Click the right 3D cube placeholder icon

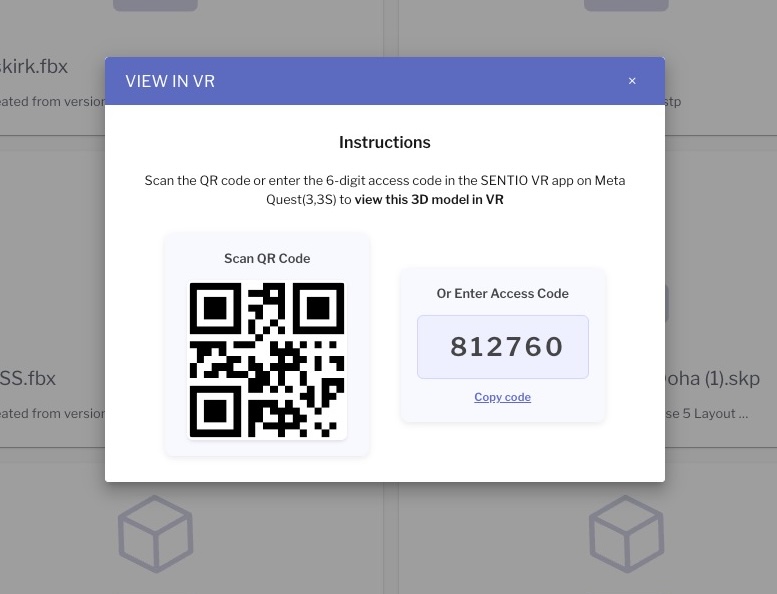click(626, 534)
